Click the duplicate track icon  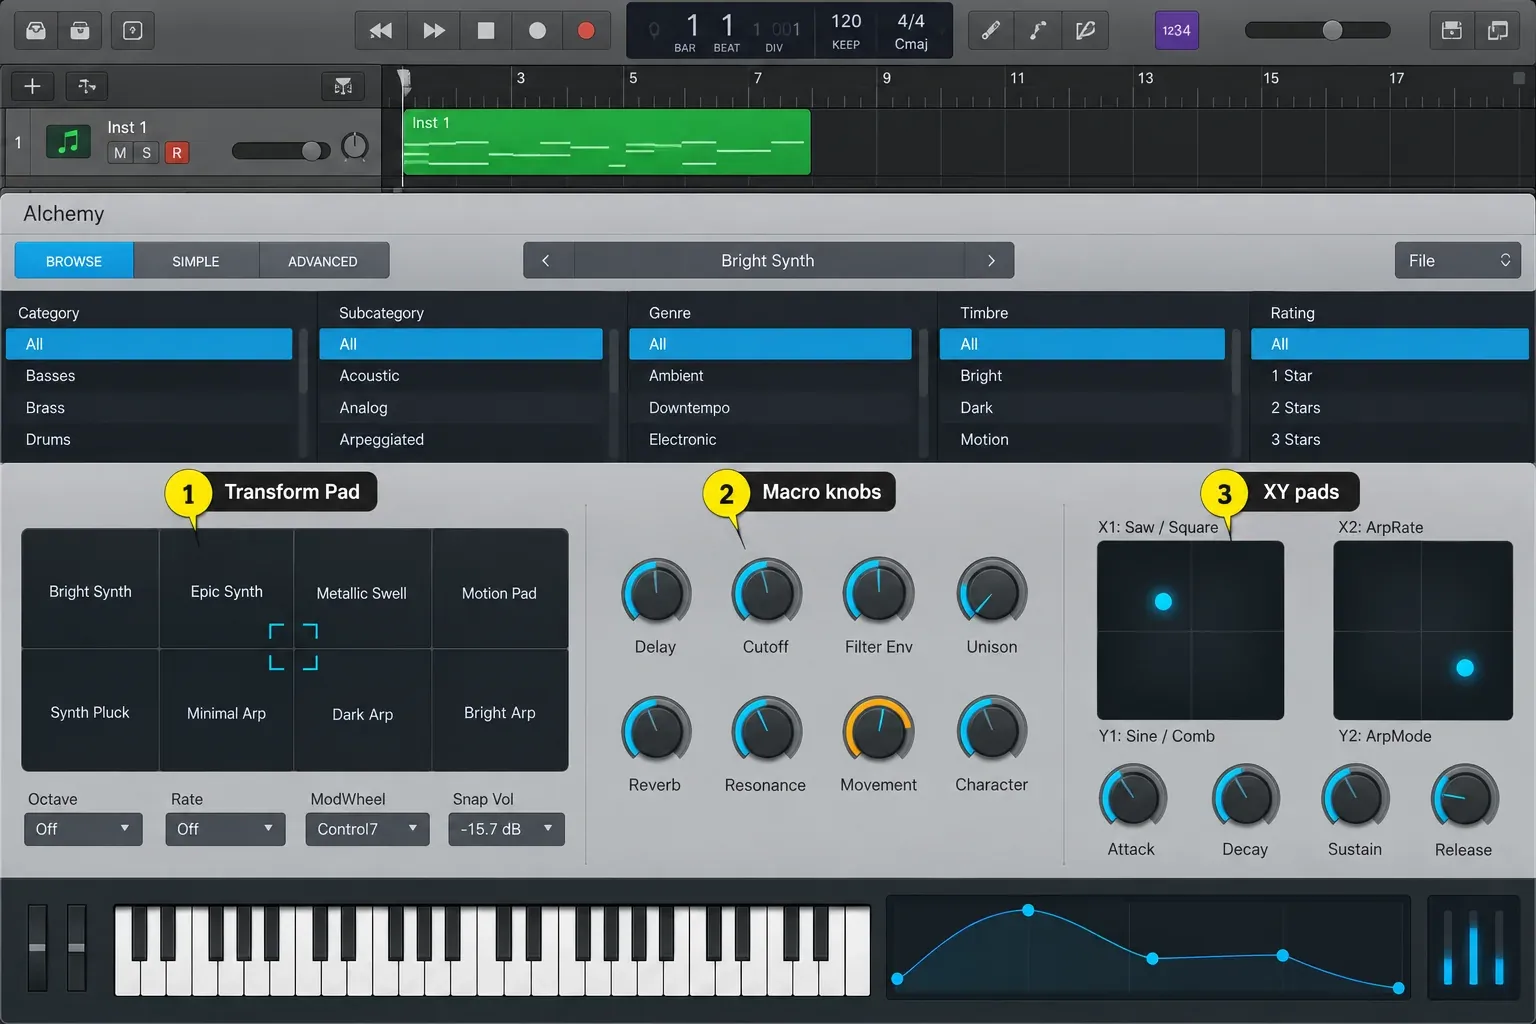pos(87,86)
